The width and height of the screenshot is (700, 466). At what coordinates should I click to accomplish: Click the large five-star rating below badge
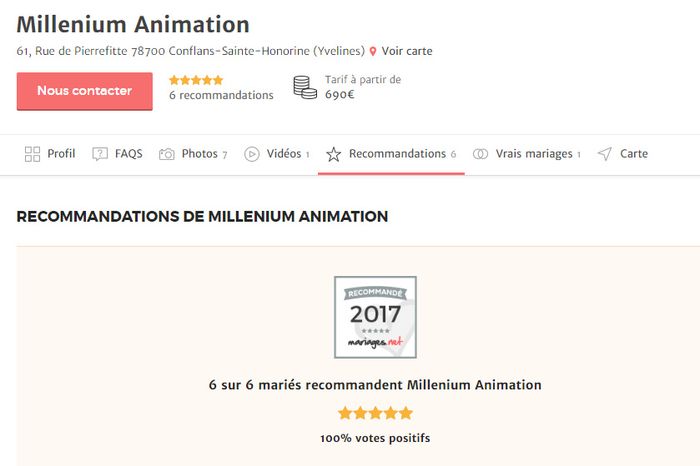tap(375, 412)
